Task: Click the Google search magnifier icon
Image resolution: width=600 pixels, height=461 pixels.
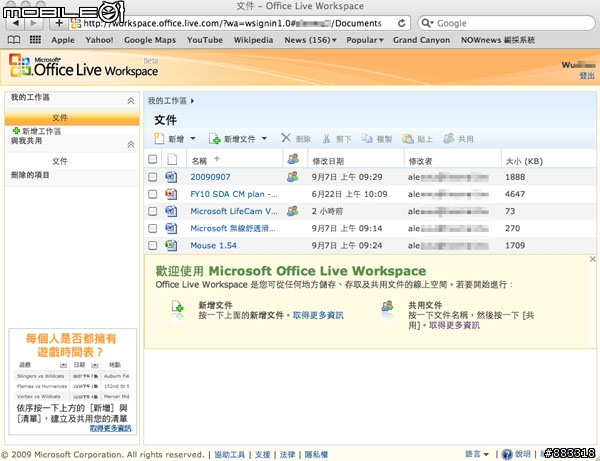Action: (x=425, y=23)
